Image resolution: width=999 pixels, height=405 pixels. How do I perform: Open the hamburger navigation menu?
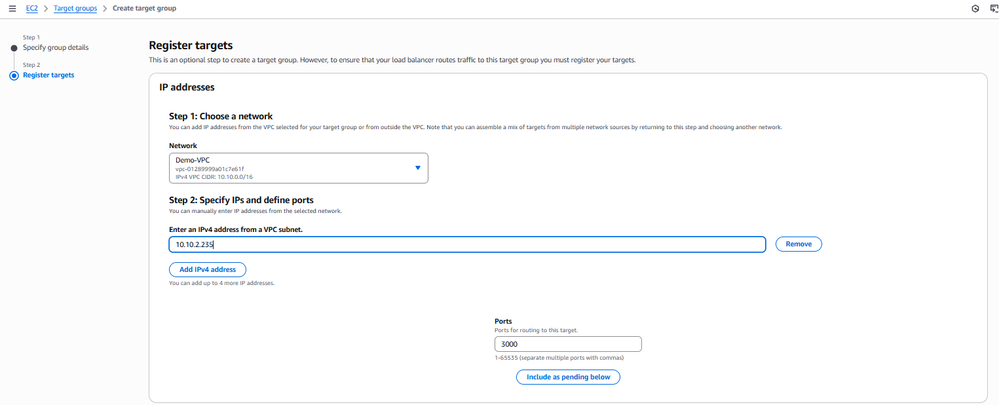[11, 8]
